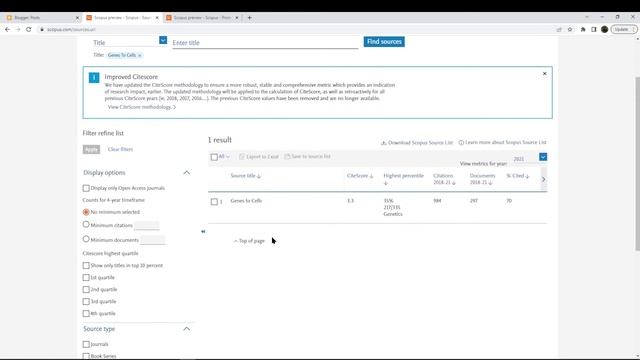The width and height of the screenshot is (640, 360).
Task: Sort by Highest percentile
Action: [403, 179]
